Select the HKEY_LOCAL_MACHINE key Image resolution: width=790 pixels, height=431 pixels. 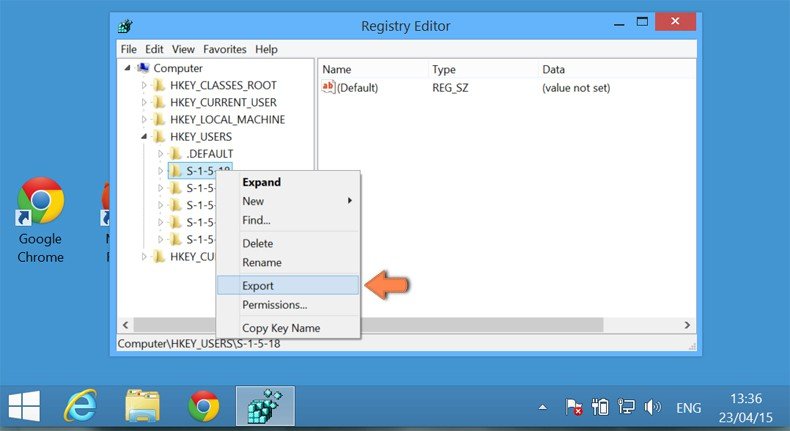(x=227, y=119)
